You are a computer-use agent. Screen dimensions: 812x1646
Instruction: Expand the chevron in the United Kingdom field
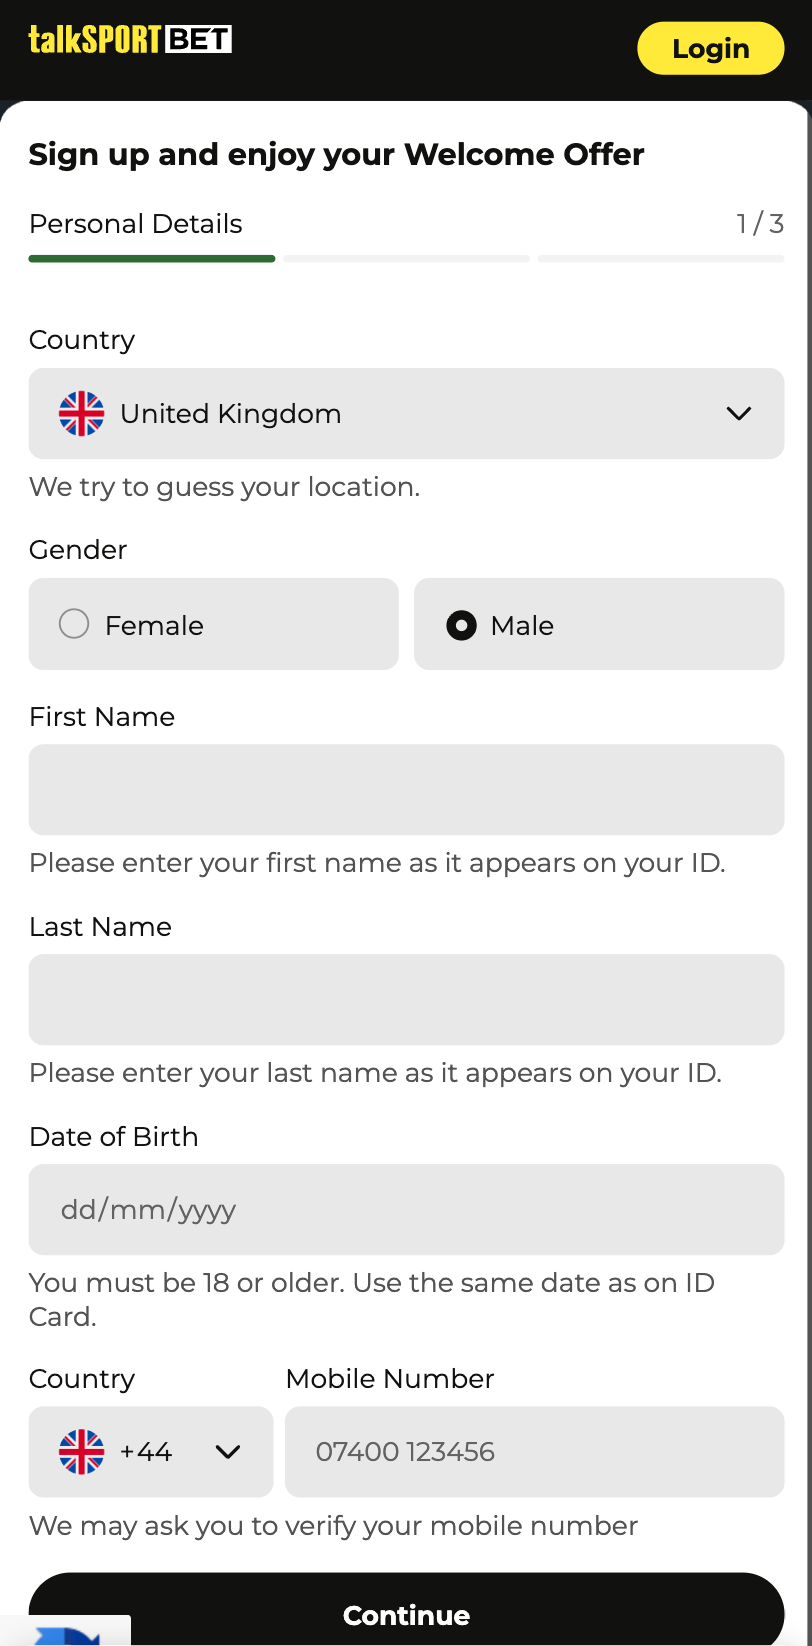(738, 414)
